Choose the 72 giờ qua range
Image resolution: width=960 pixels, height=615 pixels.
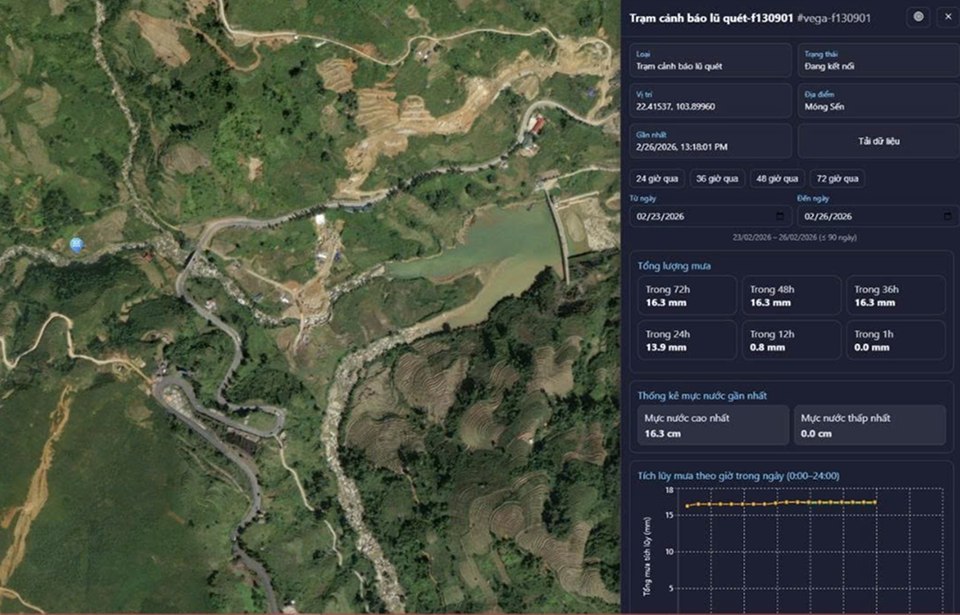(x=836, y=179)
